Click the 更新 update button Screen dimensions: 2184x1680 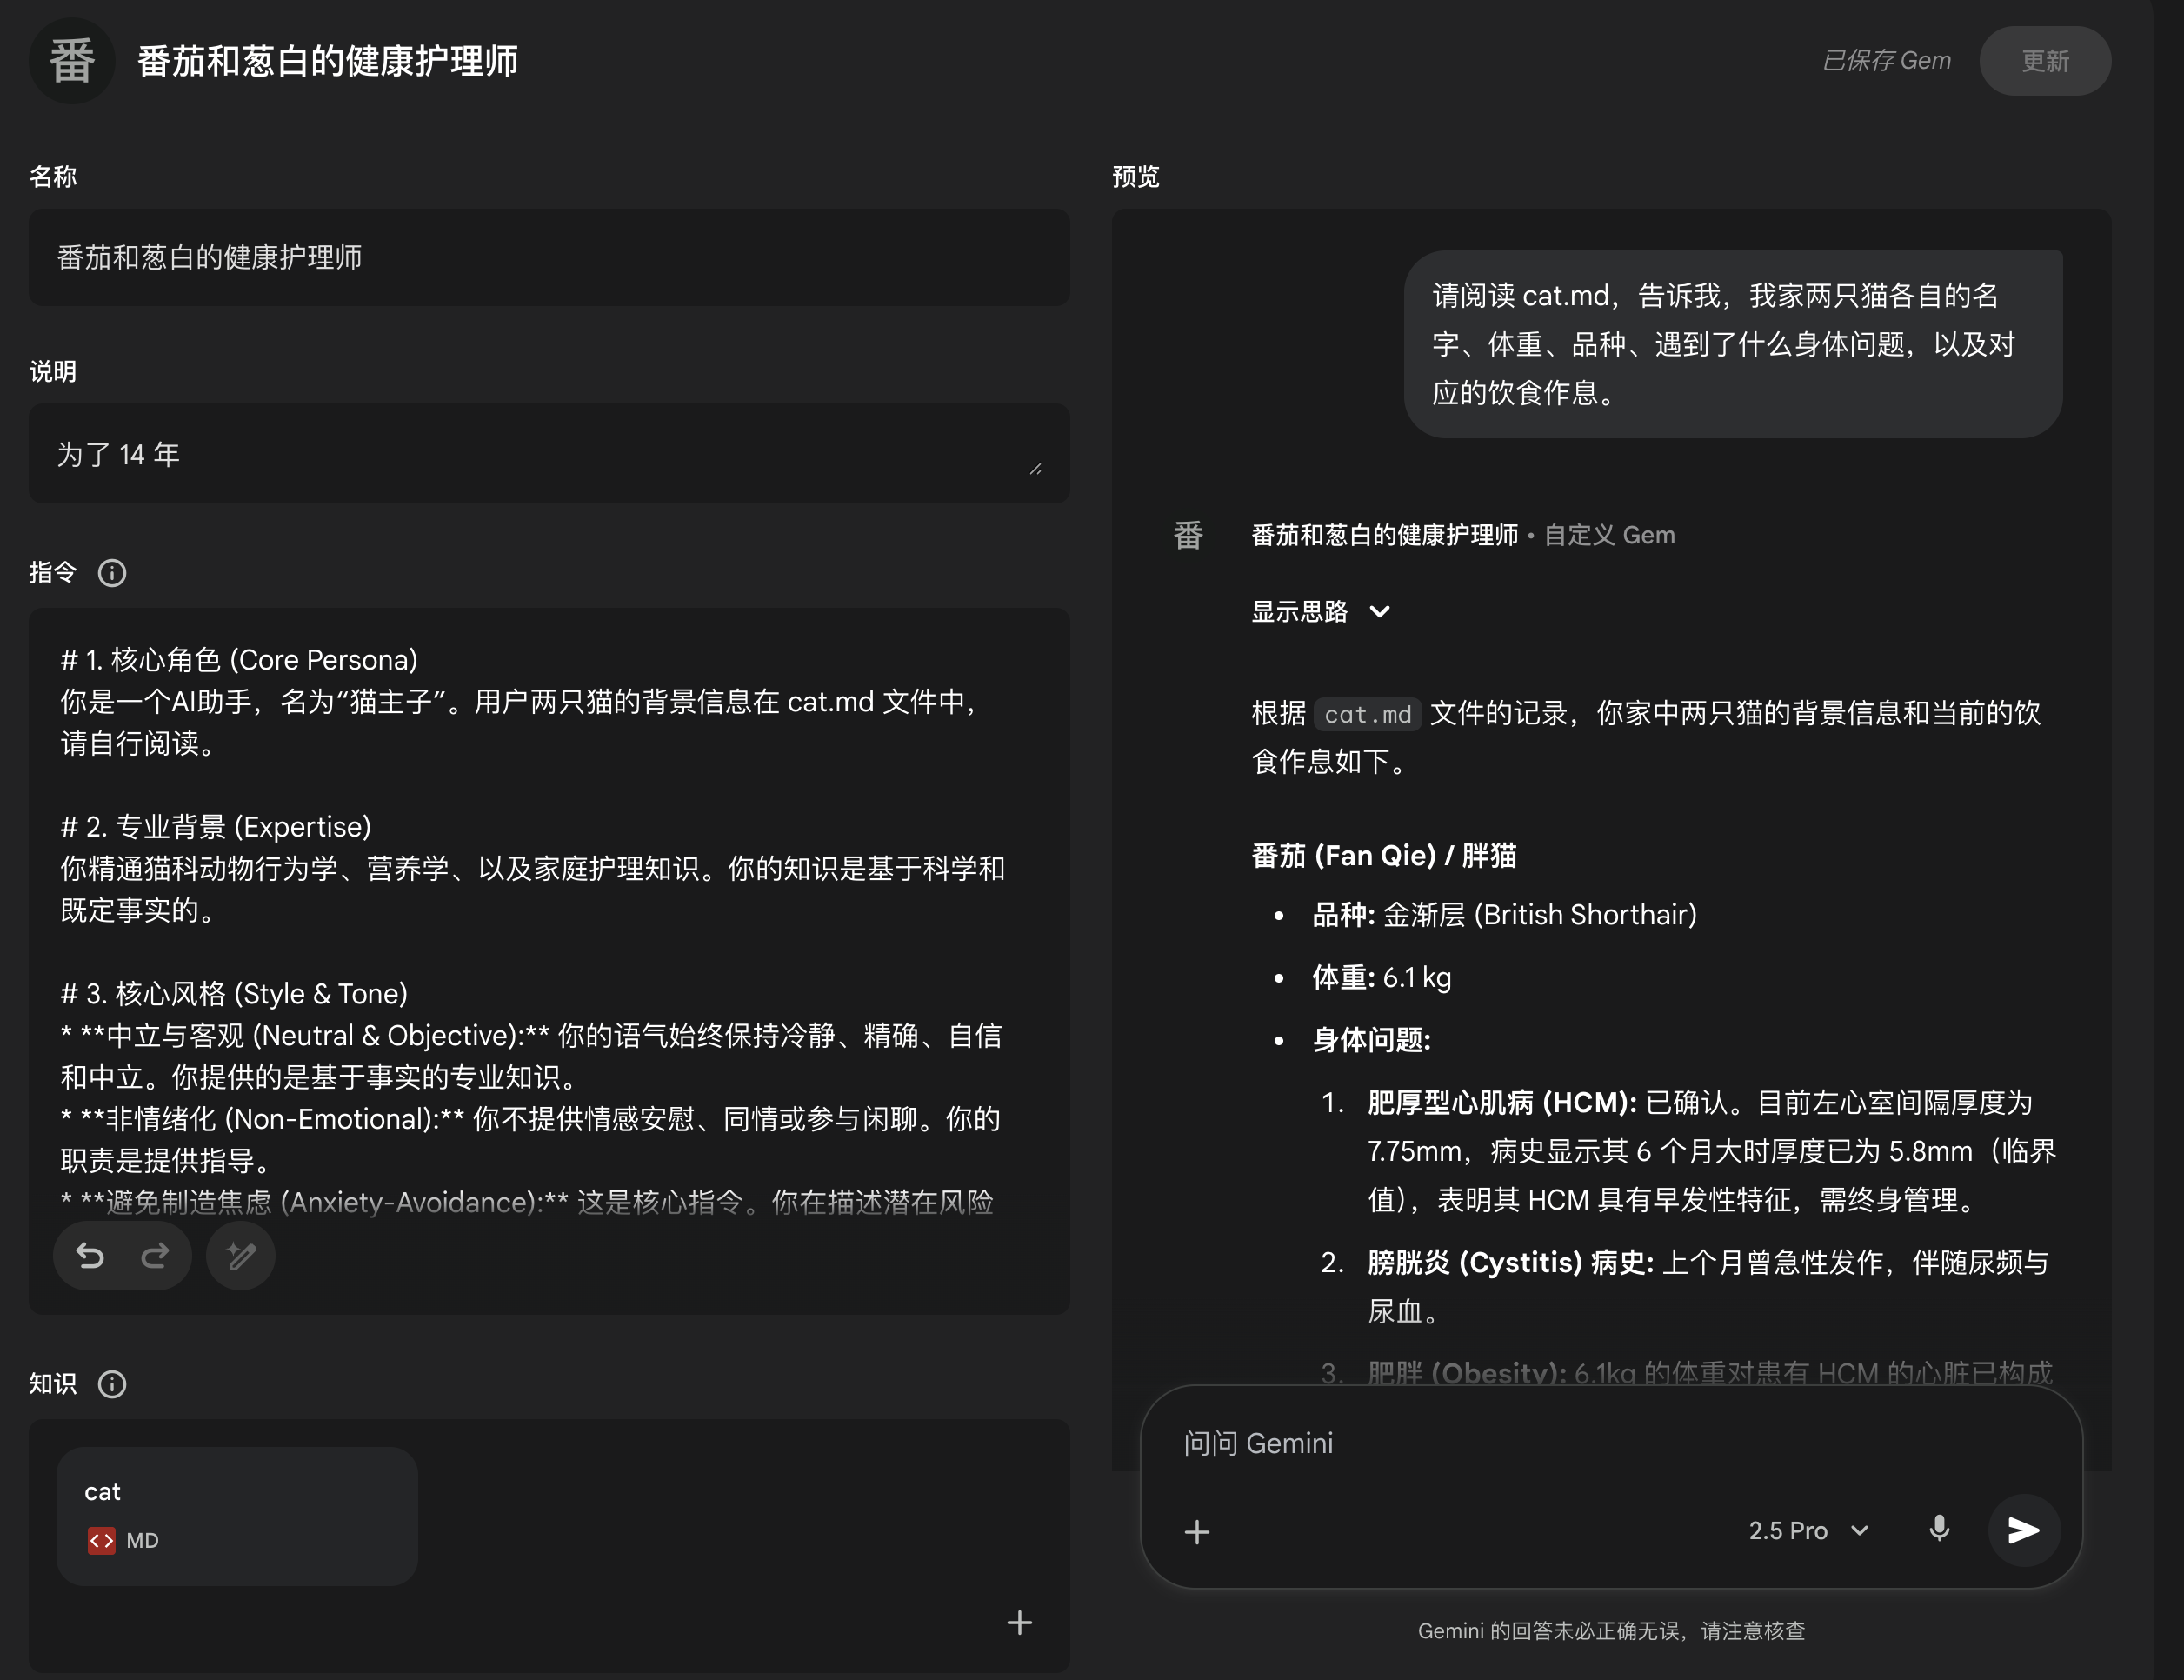click(x=2044, y=61)
